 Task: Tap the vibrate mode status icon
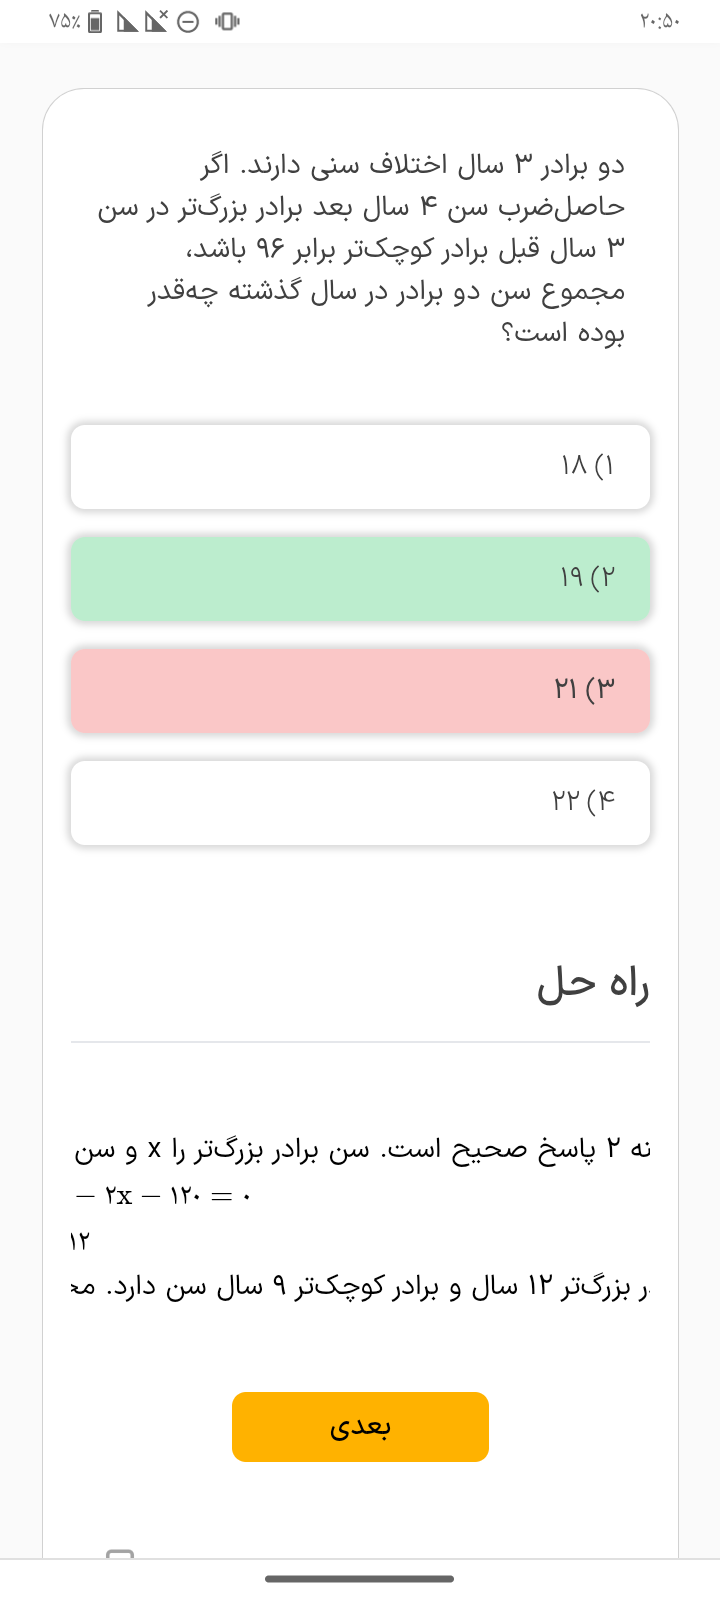click(227, 21)
